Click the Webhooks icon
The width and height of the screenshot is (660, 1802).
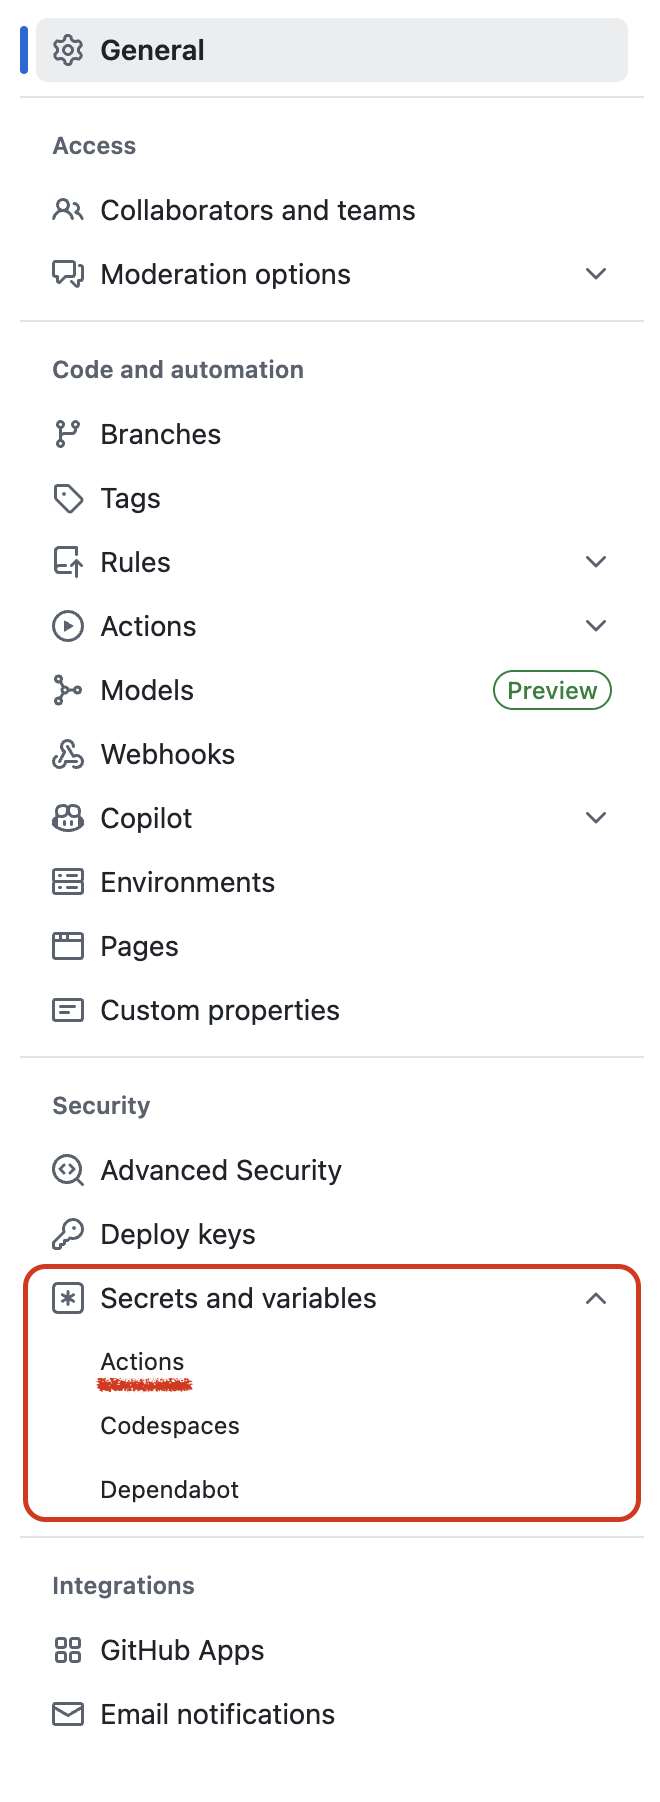pyautogui.click(x=68, y=754)
